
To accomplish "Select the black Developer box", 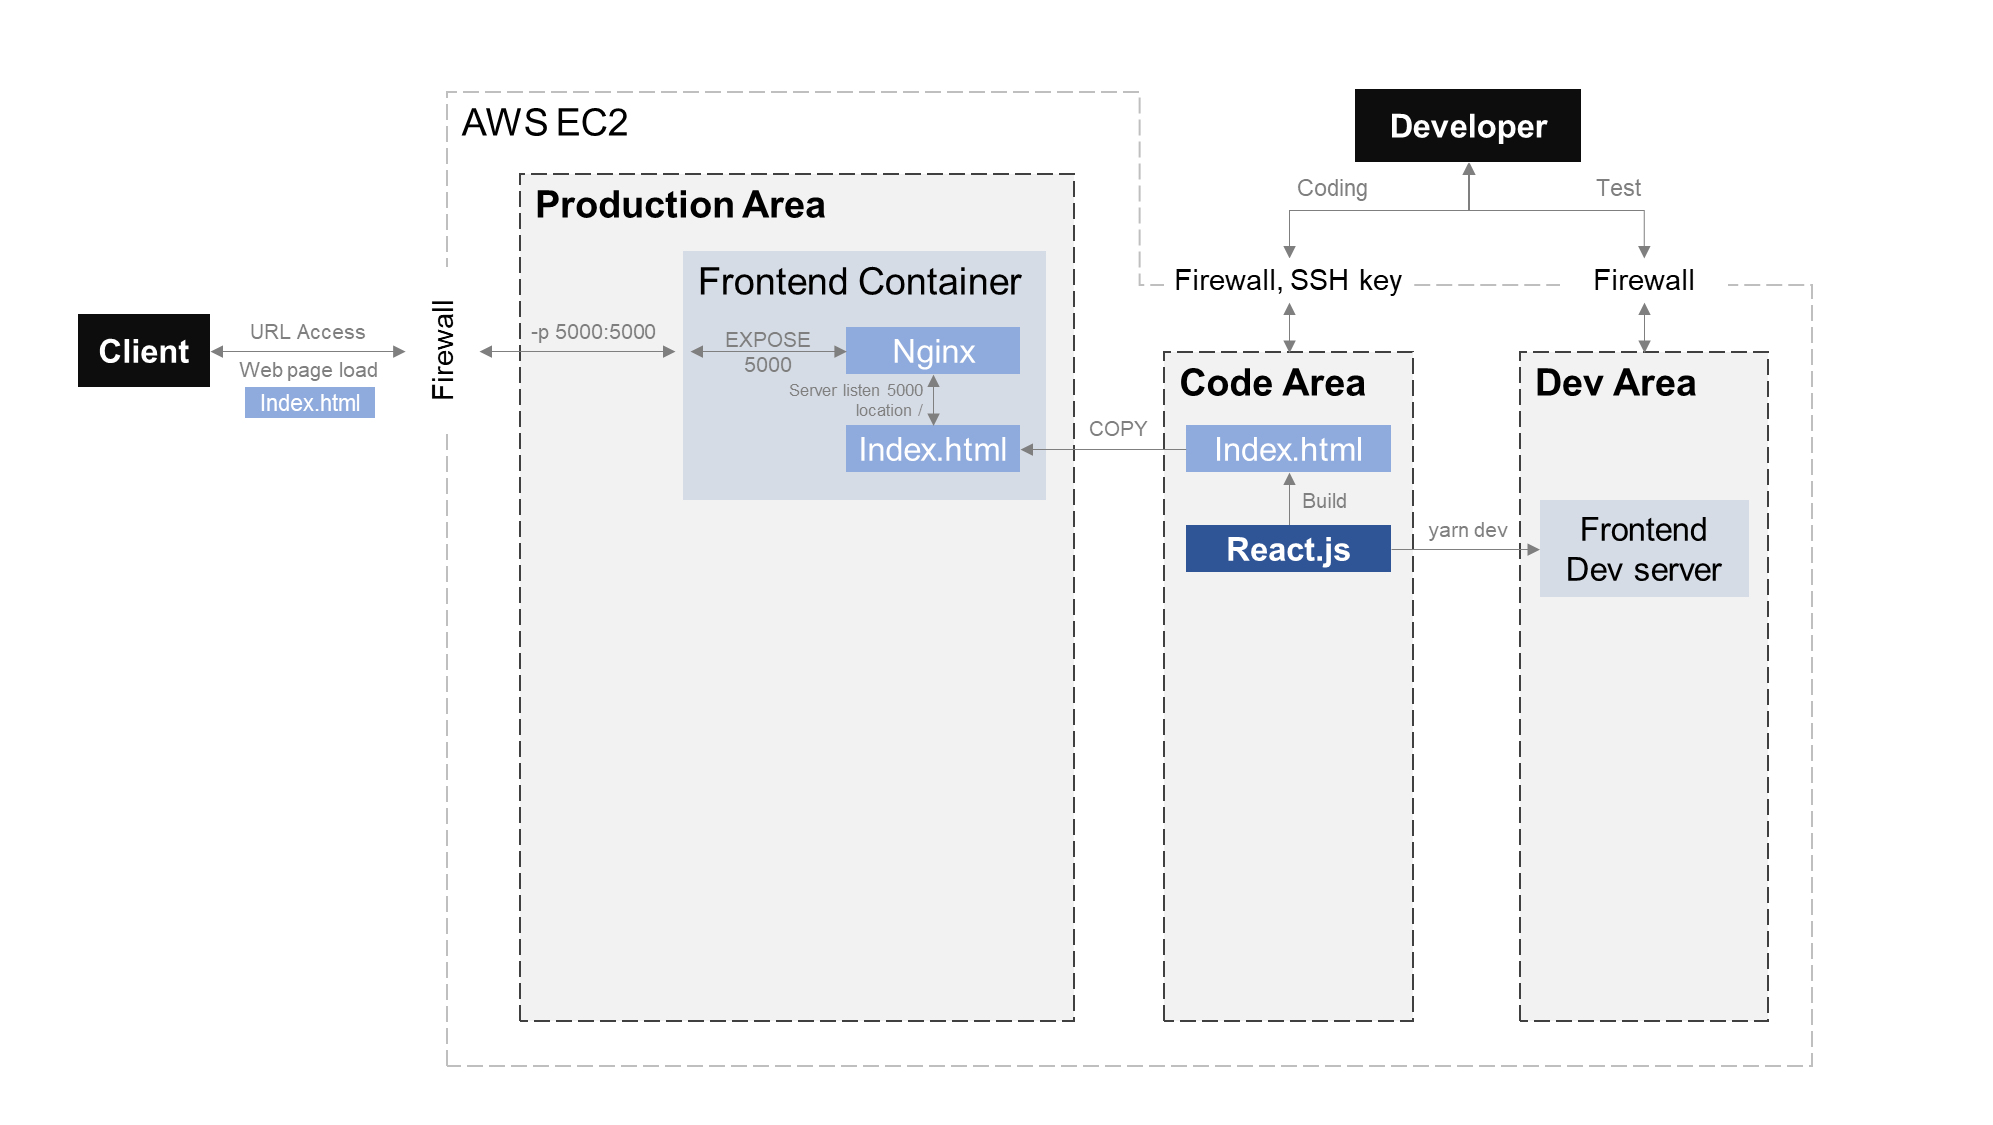I will click(x=1467, y=126).
